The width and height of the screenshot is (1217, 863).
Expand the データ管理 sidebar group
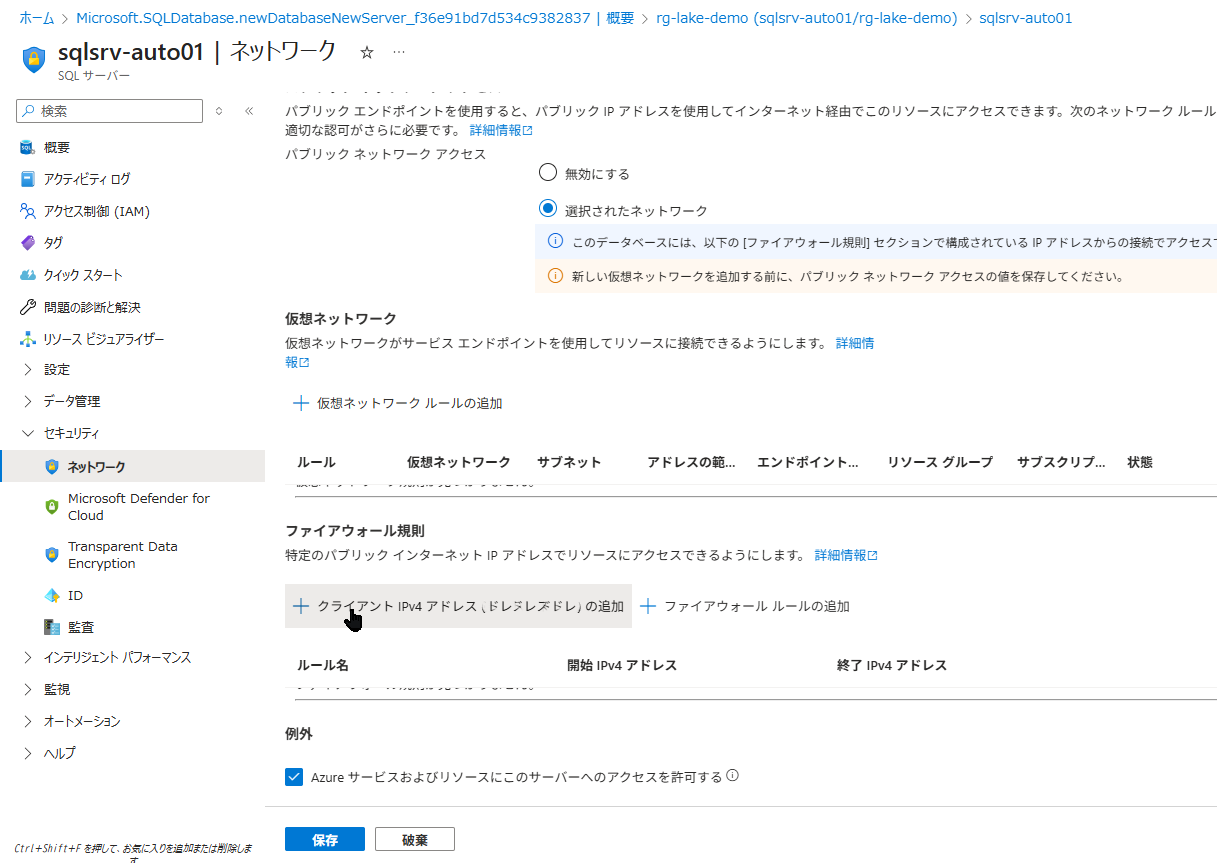click(72, 401)
